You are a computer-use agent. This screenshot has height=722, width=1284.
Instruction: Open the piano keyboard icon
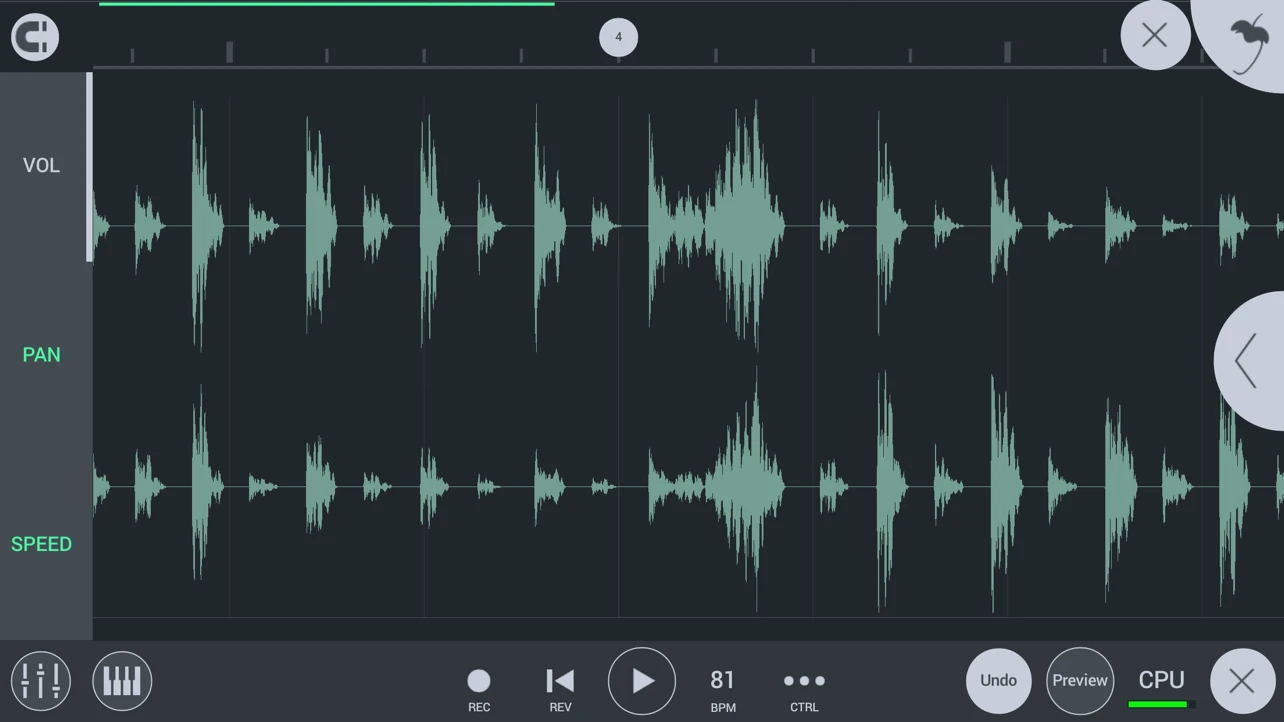122,681
